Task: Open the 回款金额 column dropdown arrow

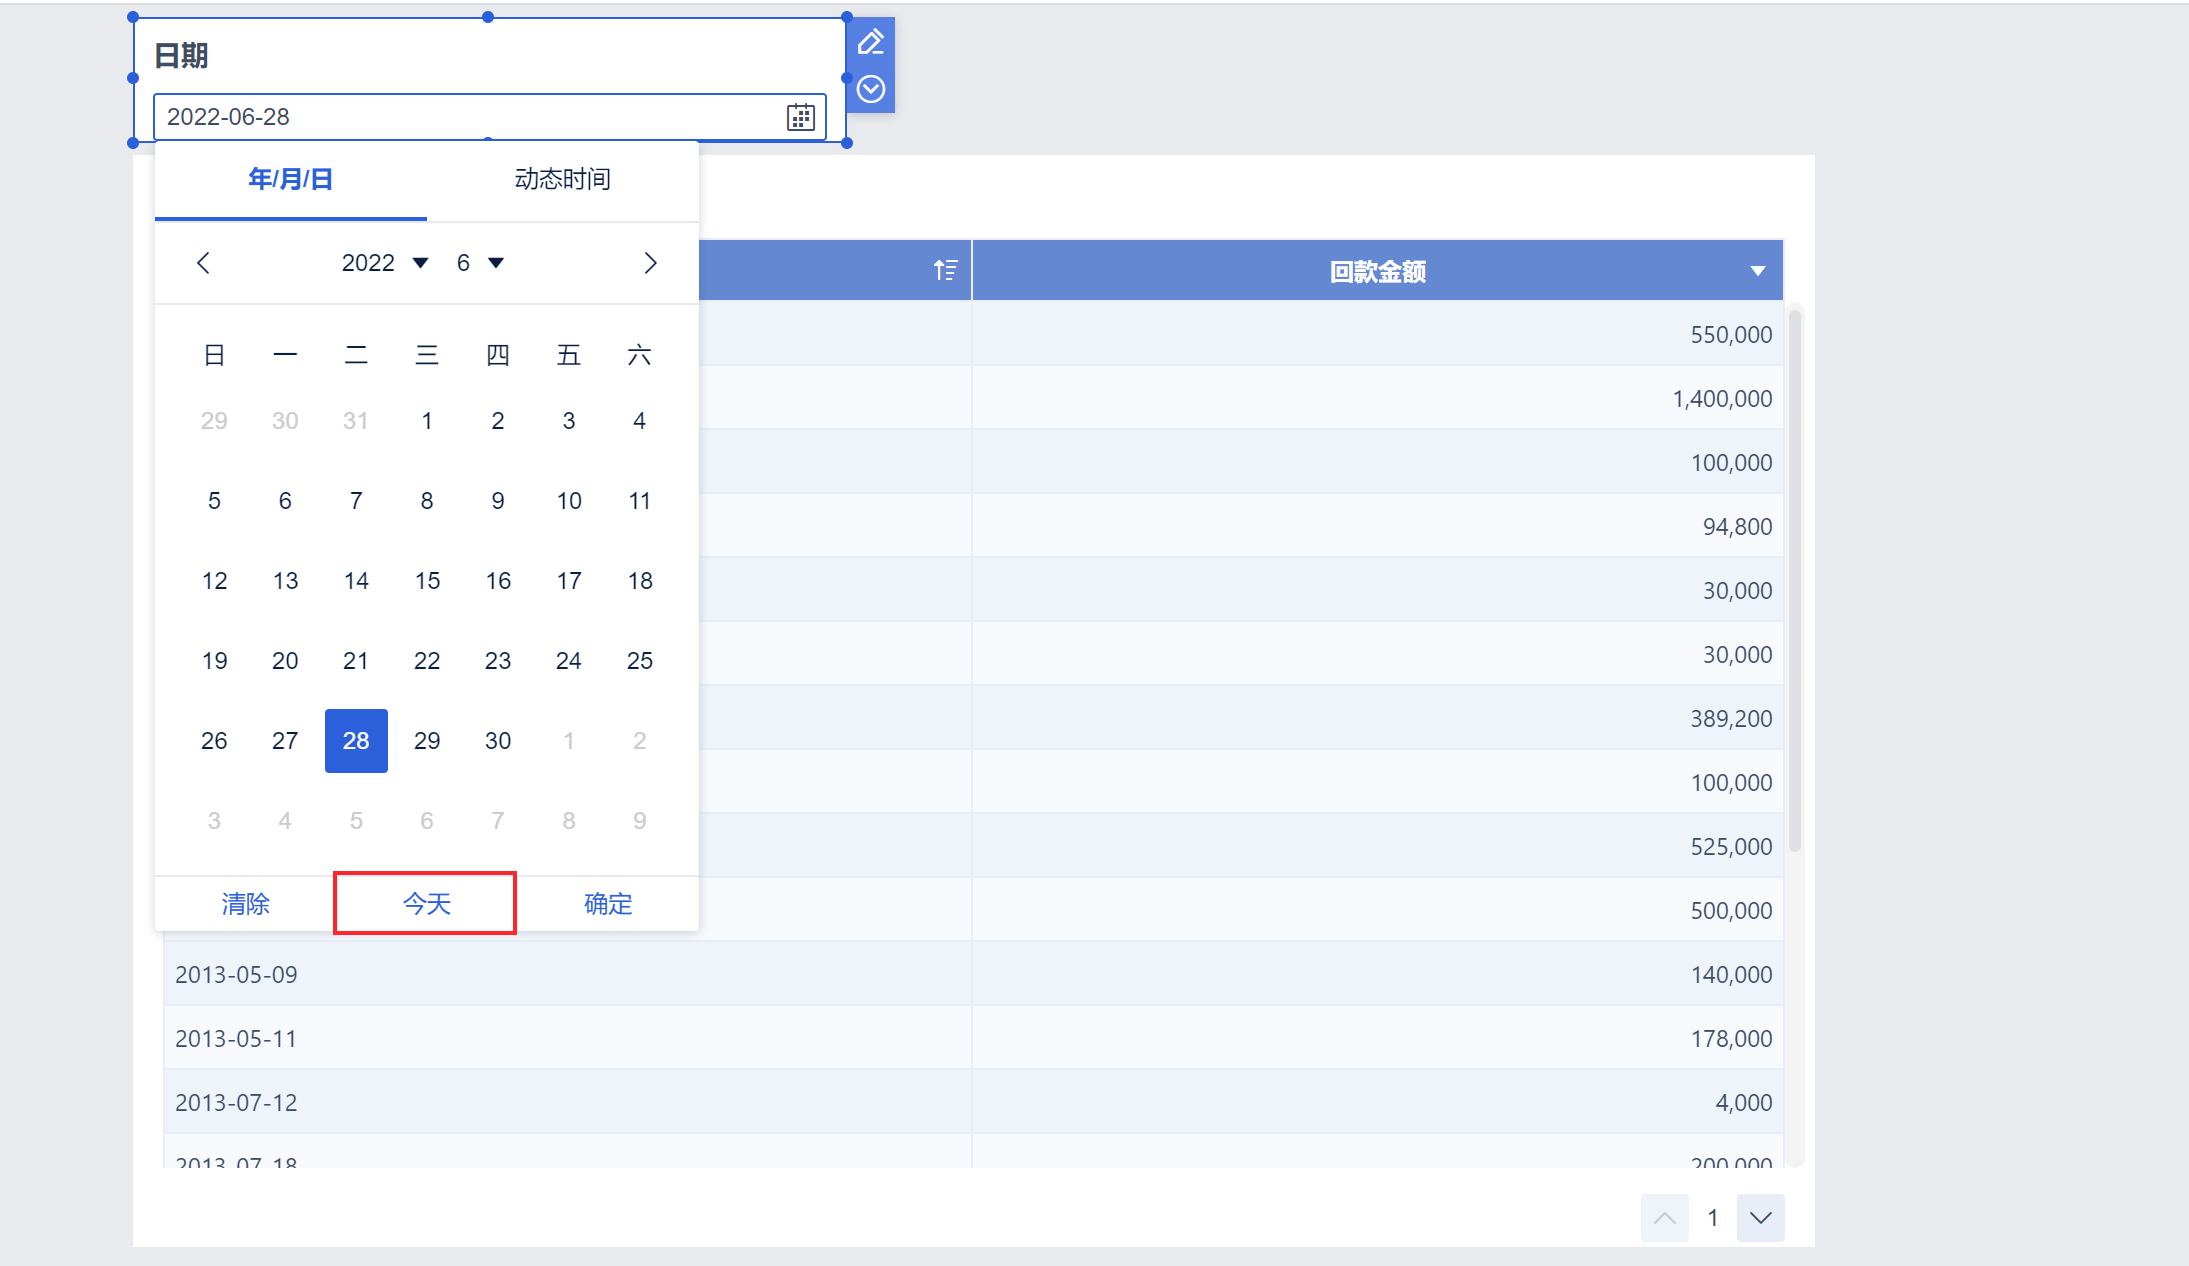Action: click(1758, 271)
